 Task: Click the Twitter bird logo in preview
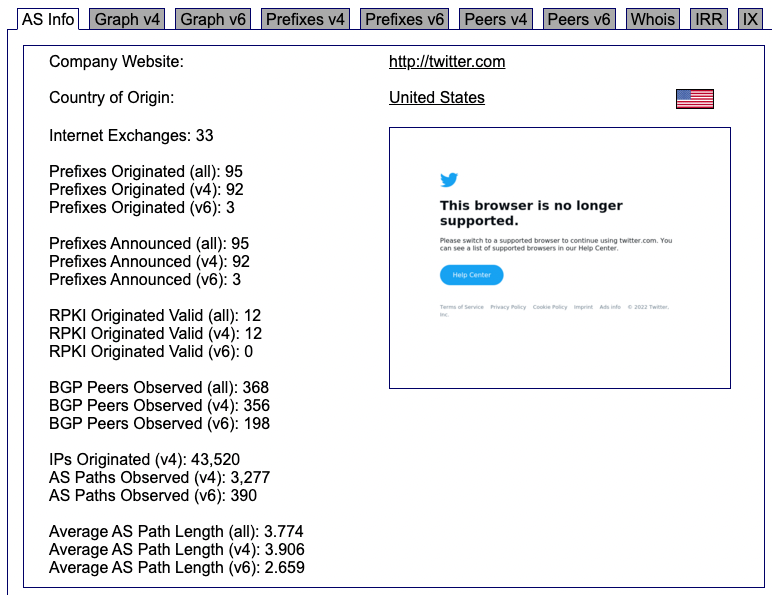(449, 180)
